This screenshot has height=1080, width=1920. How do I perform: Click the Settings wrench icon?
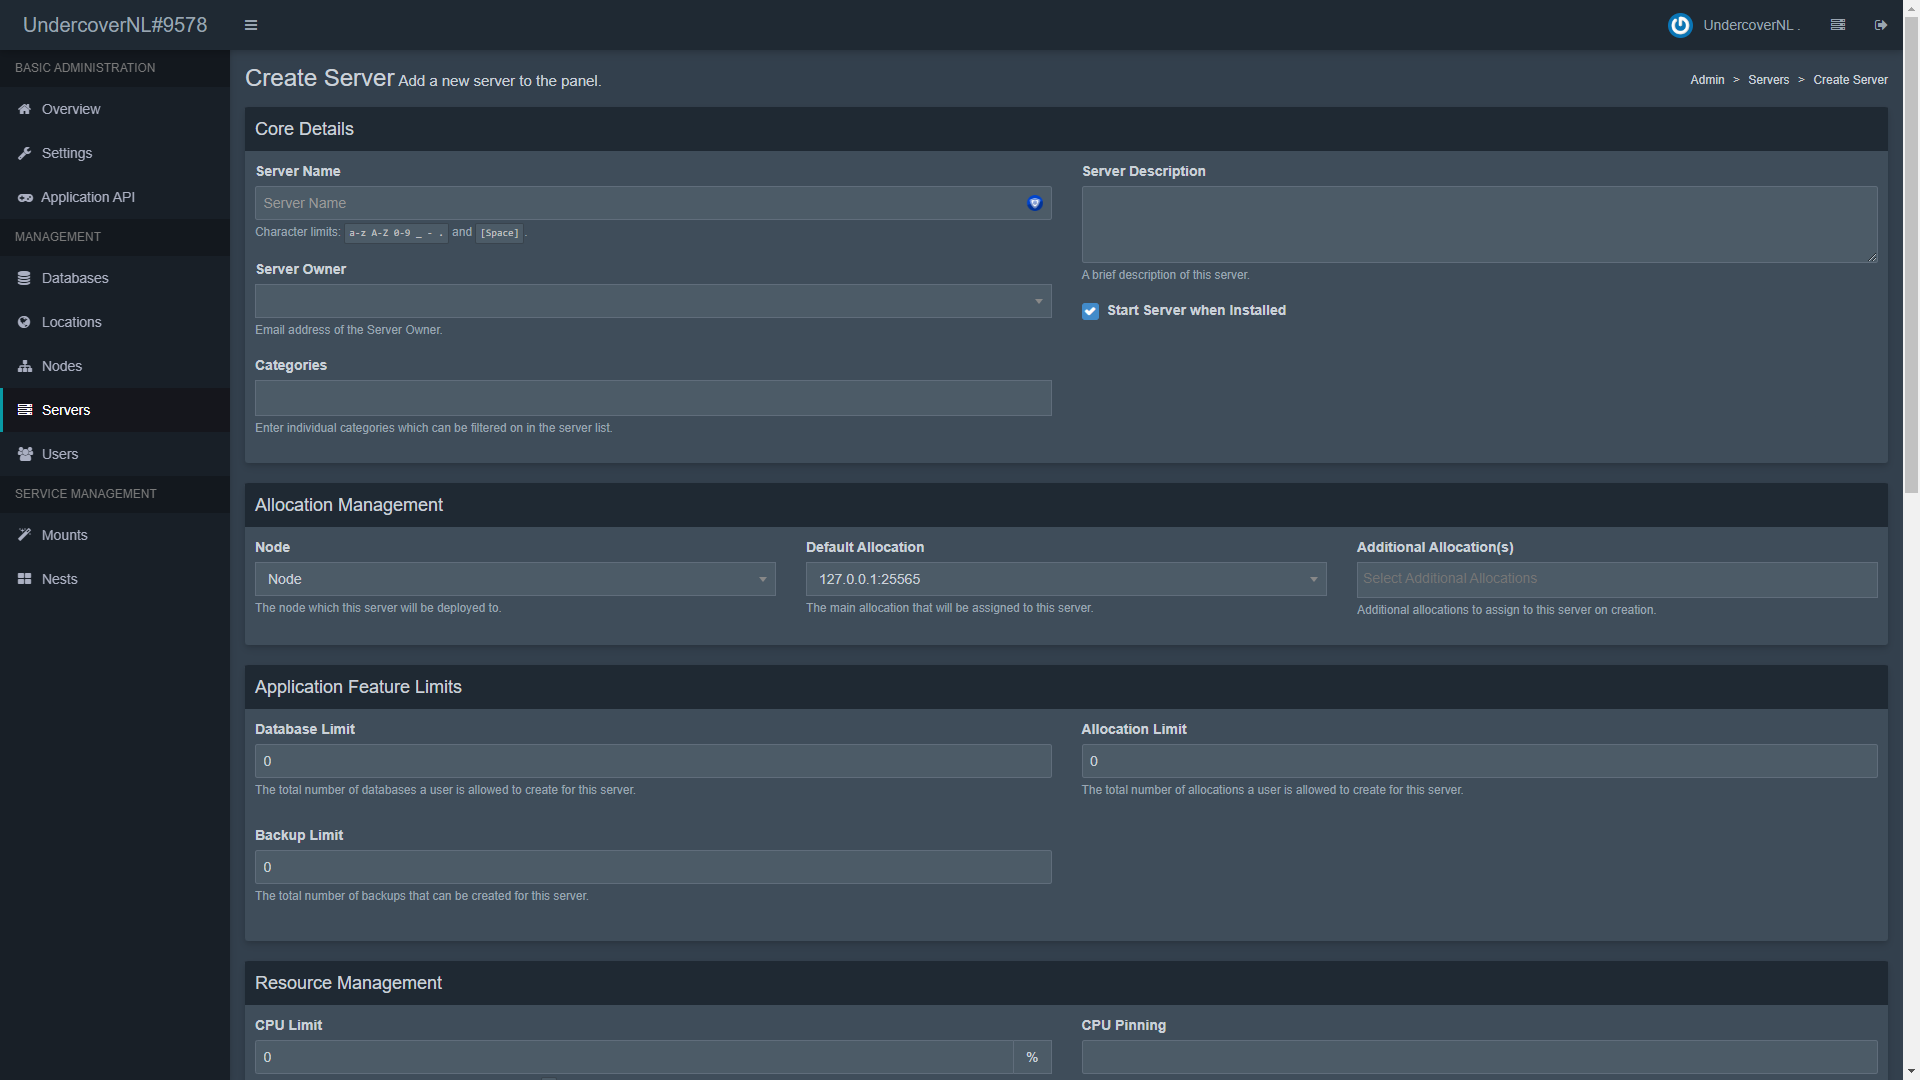coord(25,153)
